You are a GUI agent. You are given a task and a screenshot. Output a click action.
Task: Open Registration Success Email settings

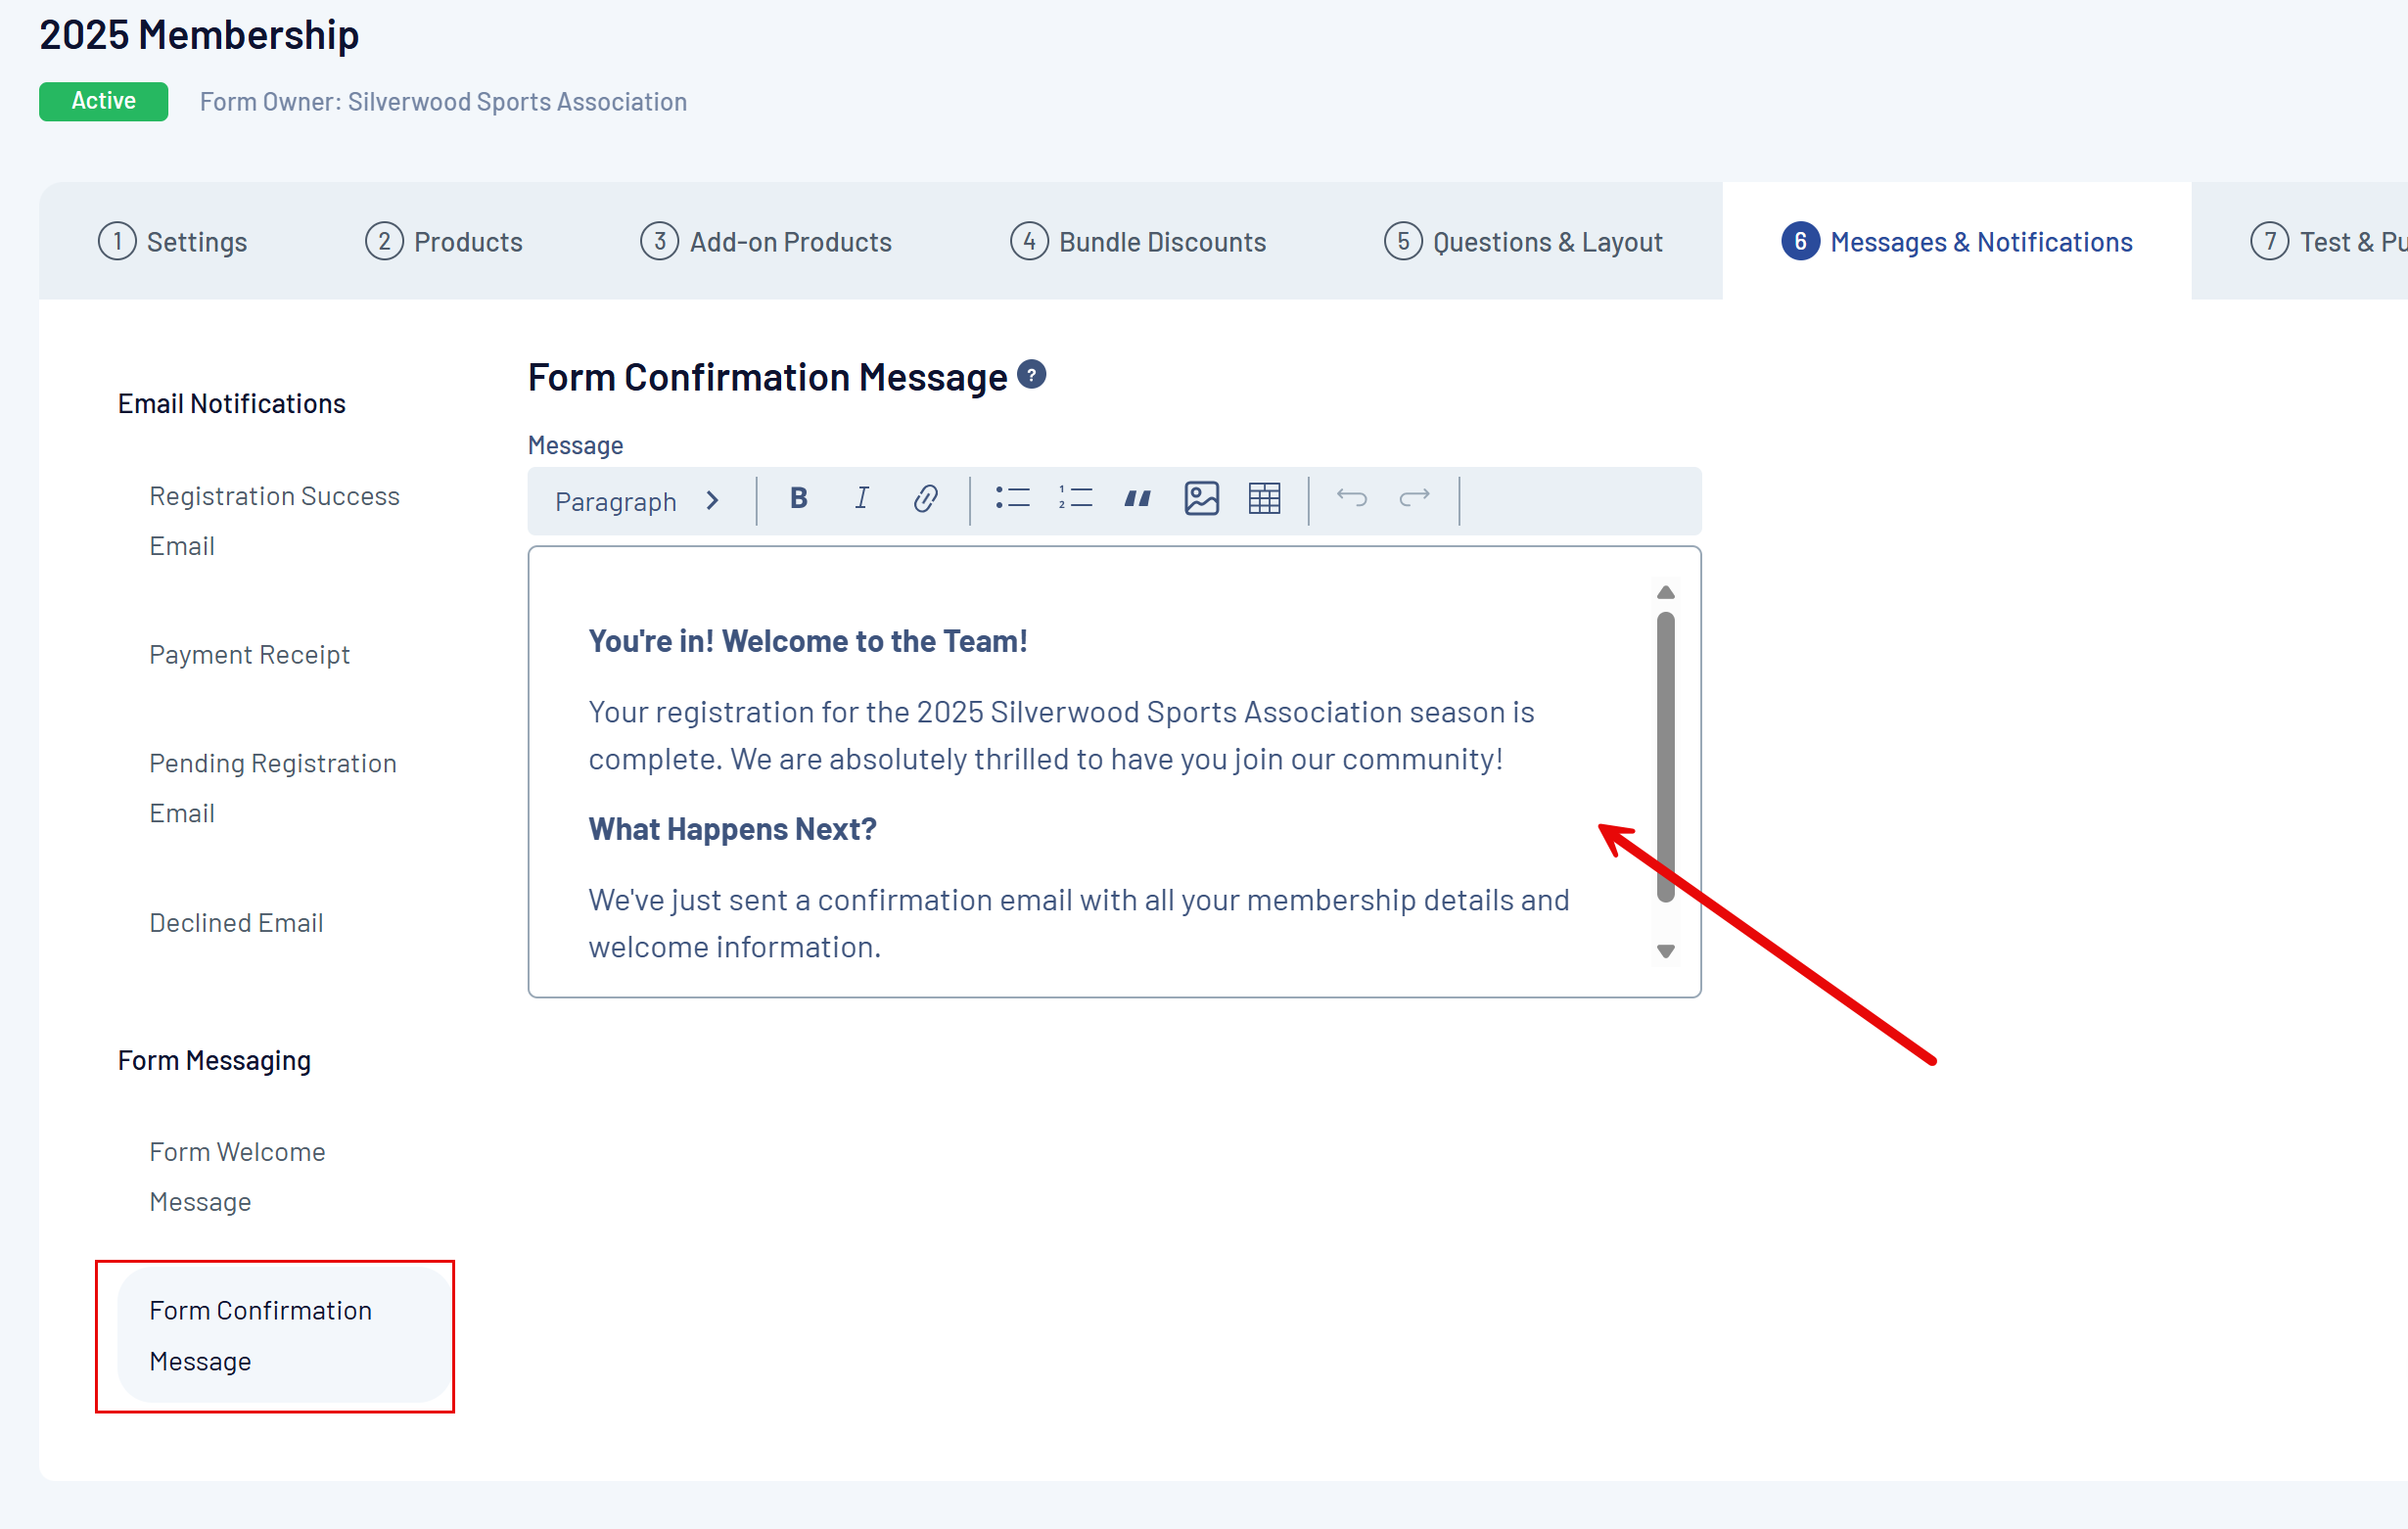[273, 521]
